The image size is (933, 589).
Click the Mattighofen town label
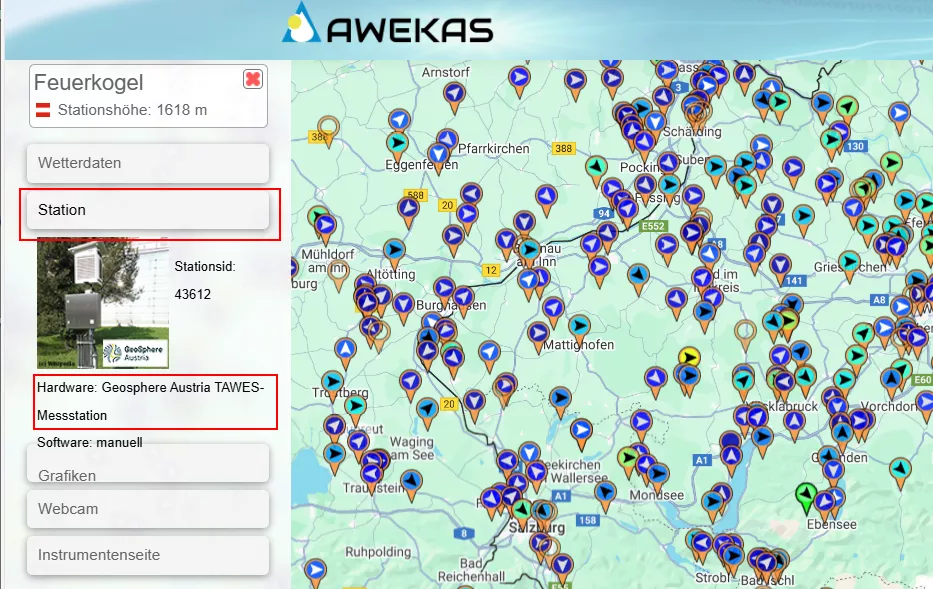click(578, 344)
